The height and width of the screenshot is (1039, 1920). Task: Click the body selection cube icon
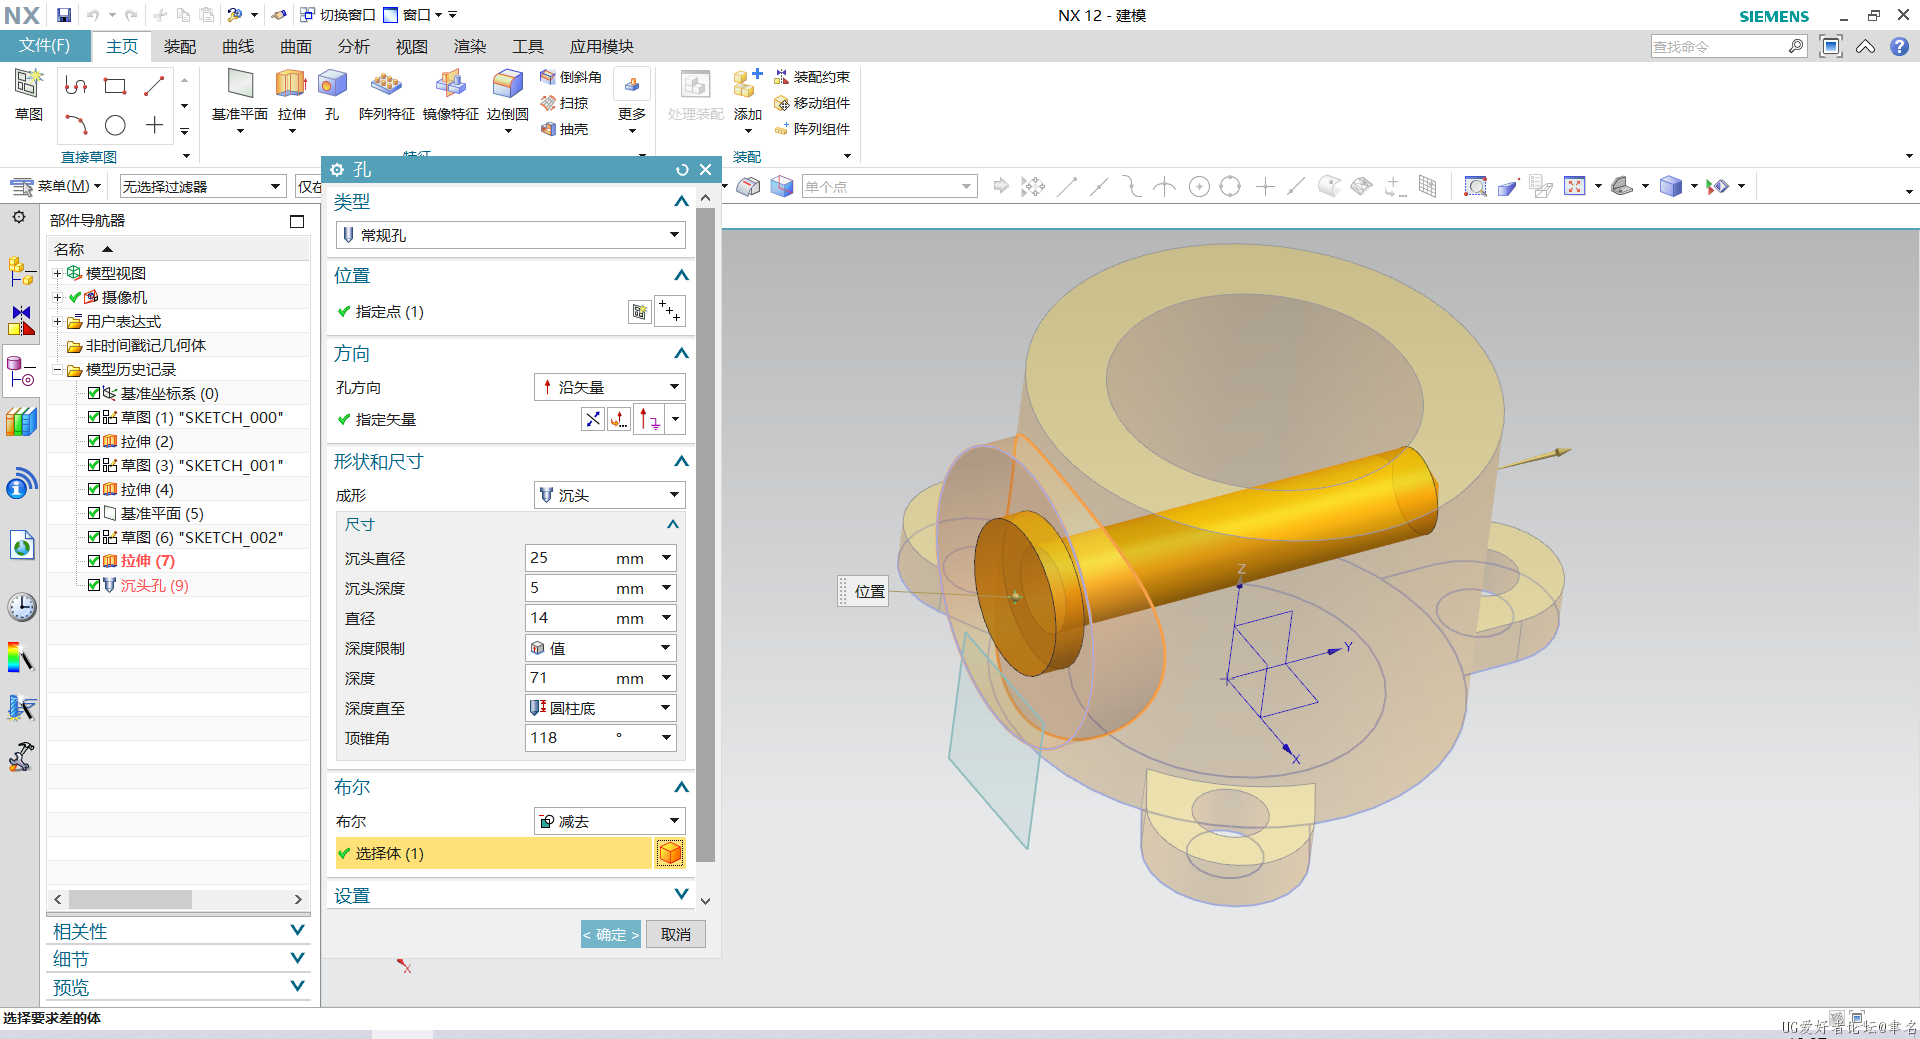tap(670, 853)
